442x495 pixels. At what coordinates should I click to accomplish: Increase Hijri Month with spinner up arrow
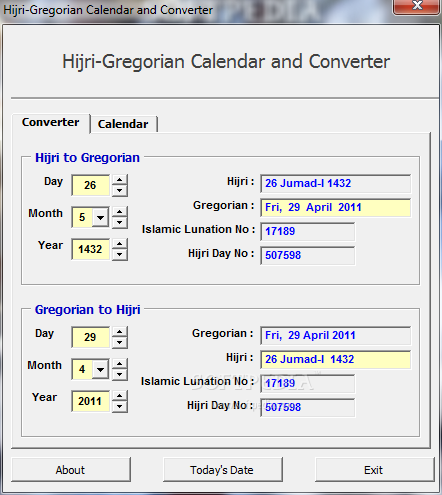pos(120,212)
